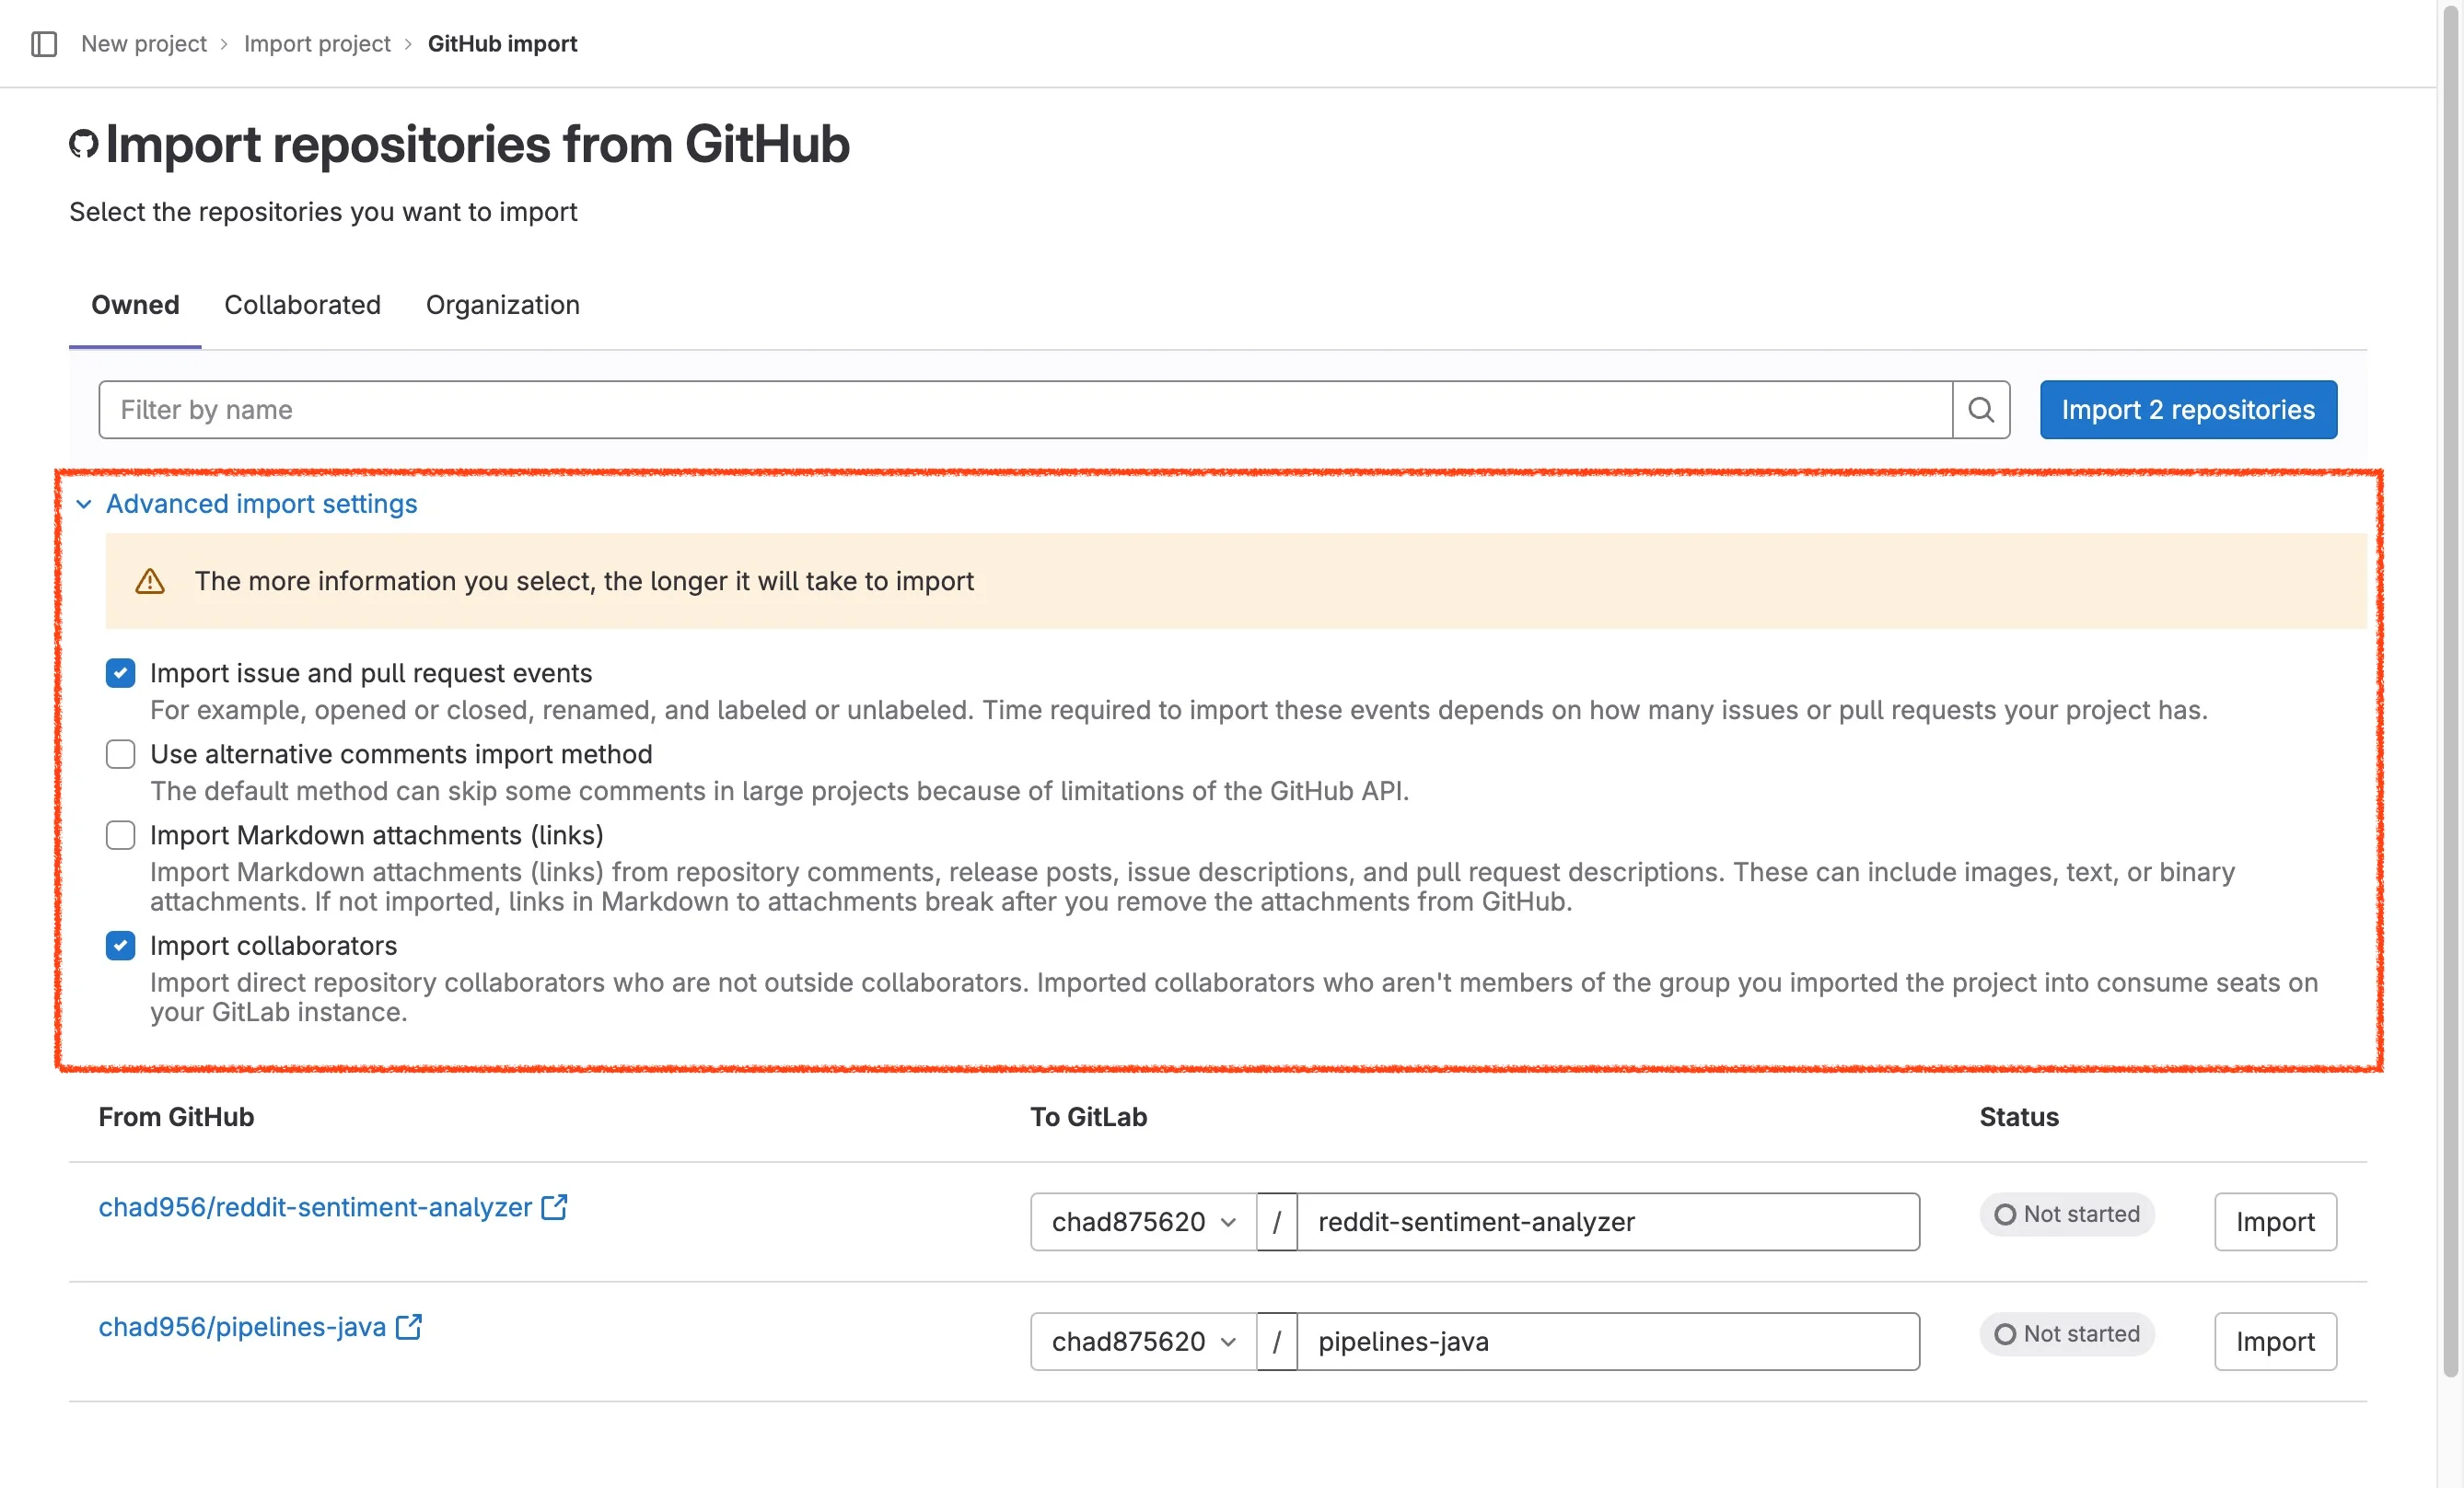
Task: Enable Import Markdown attachments (links)
Action: coord(121,835)
